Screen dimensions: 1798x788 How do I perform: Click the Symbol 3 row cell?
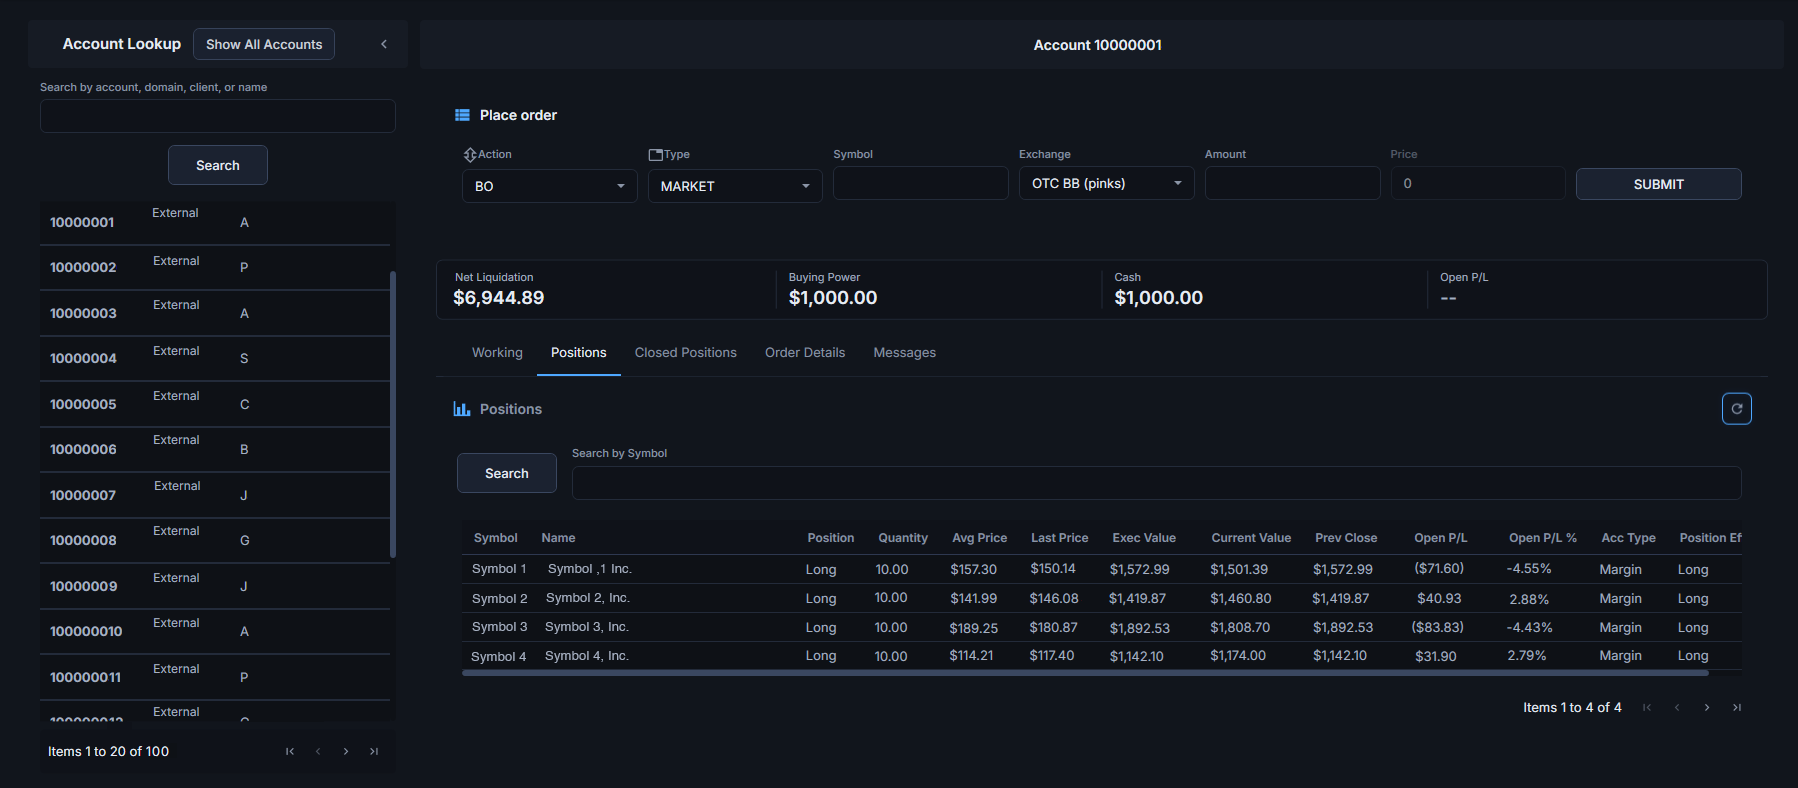[x=499, y=627]
